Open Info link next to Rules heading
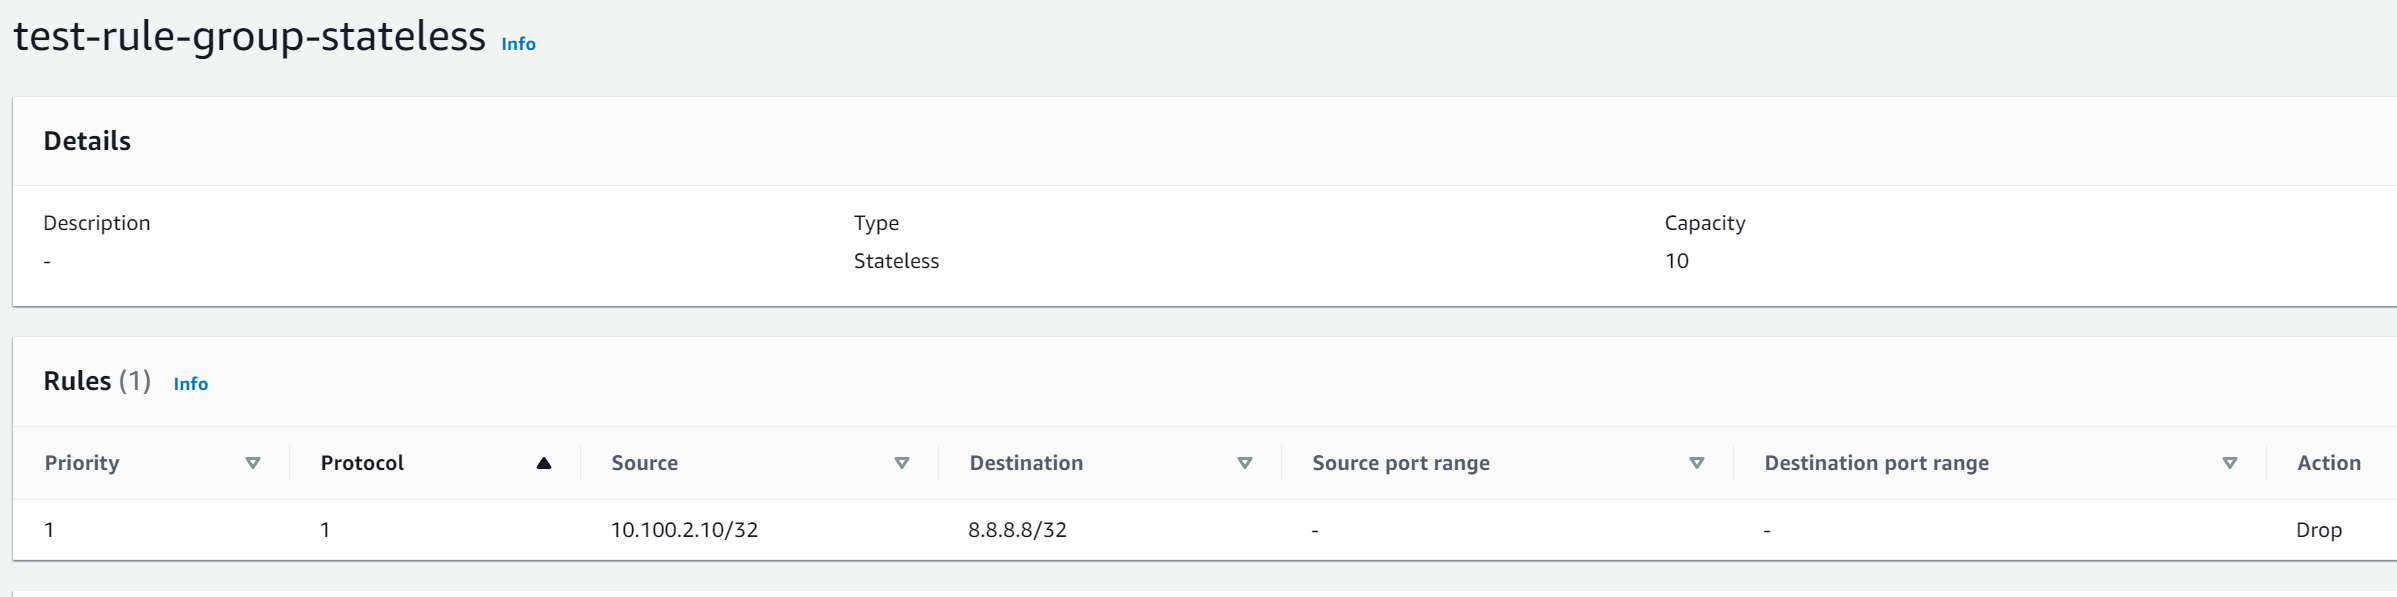 (x=191, y=384)
